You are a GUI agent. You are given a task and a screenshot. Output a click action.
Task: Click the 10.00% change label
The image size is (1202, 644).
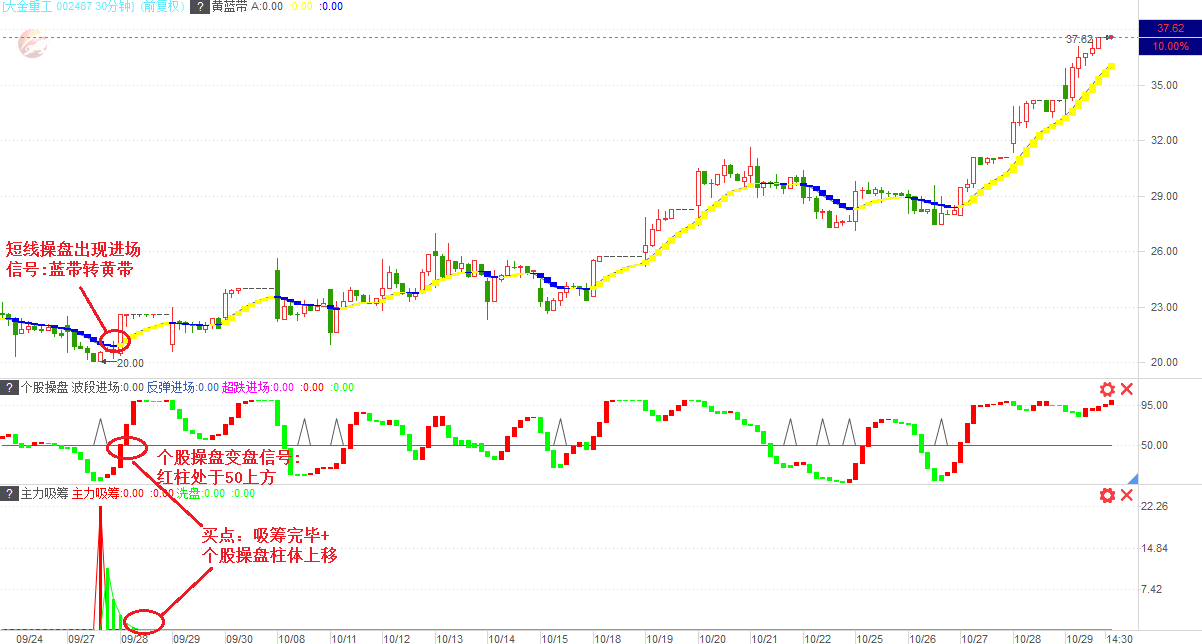(x=1170, y=46)
